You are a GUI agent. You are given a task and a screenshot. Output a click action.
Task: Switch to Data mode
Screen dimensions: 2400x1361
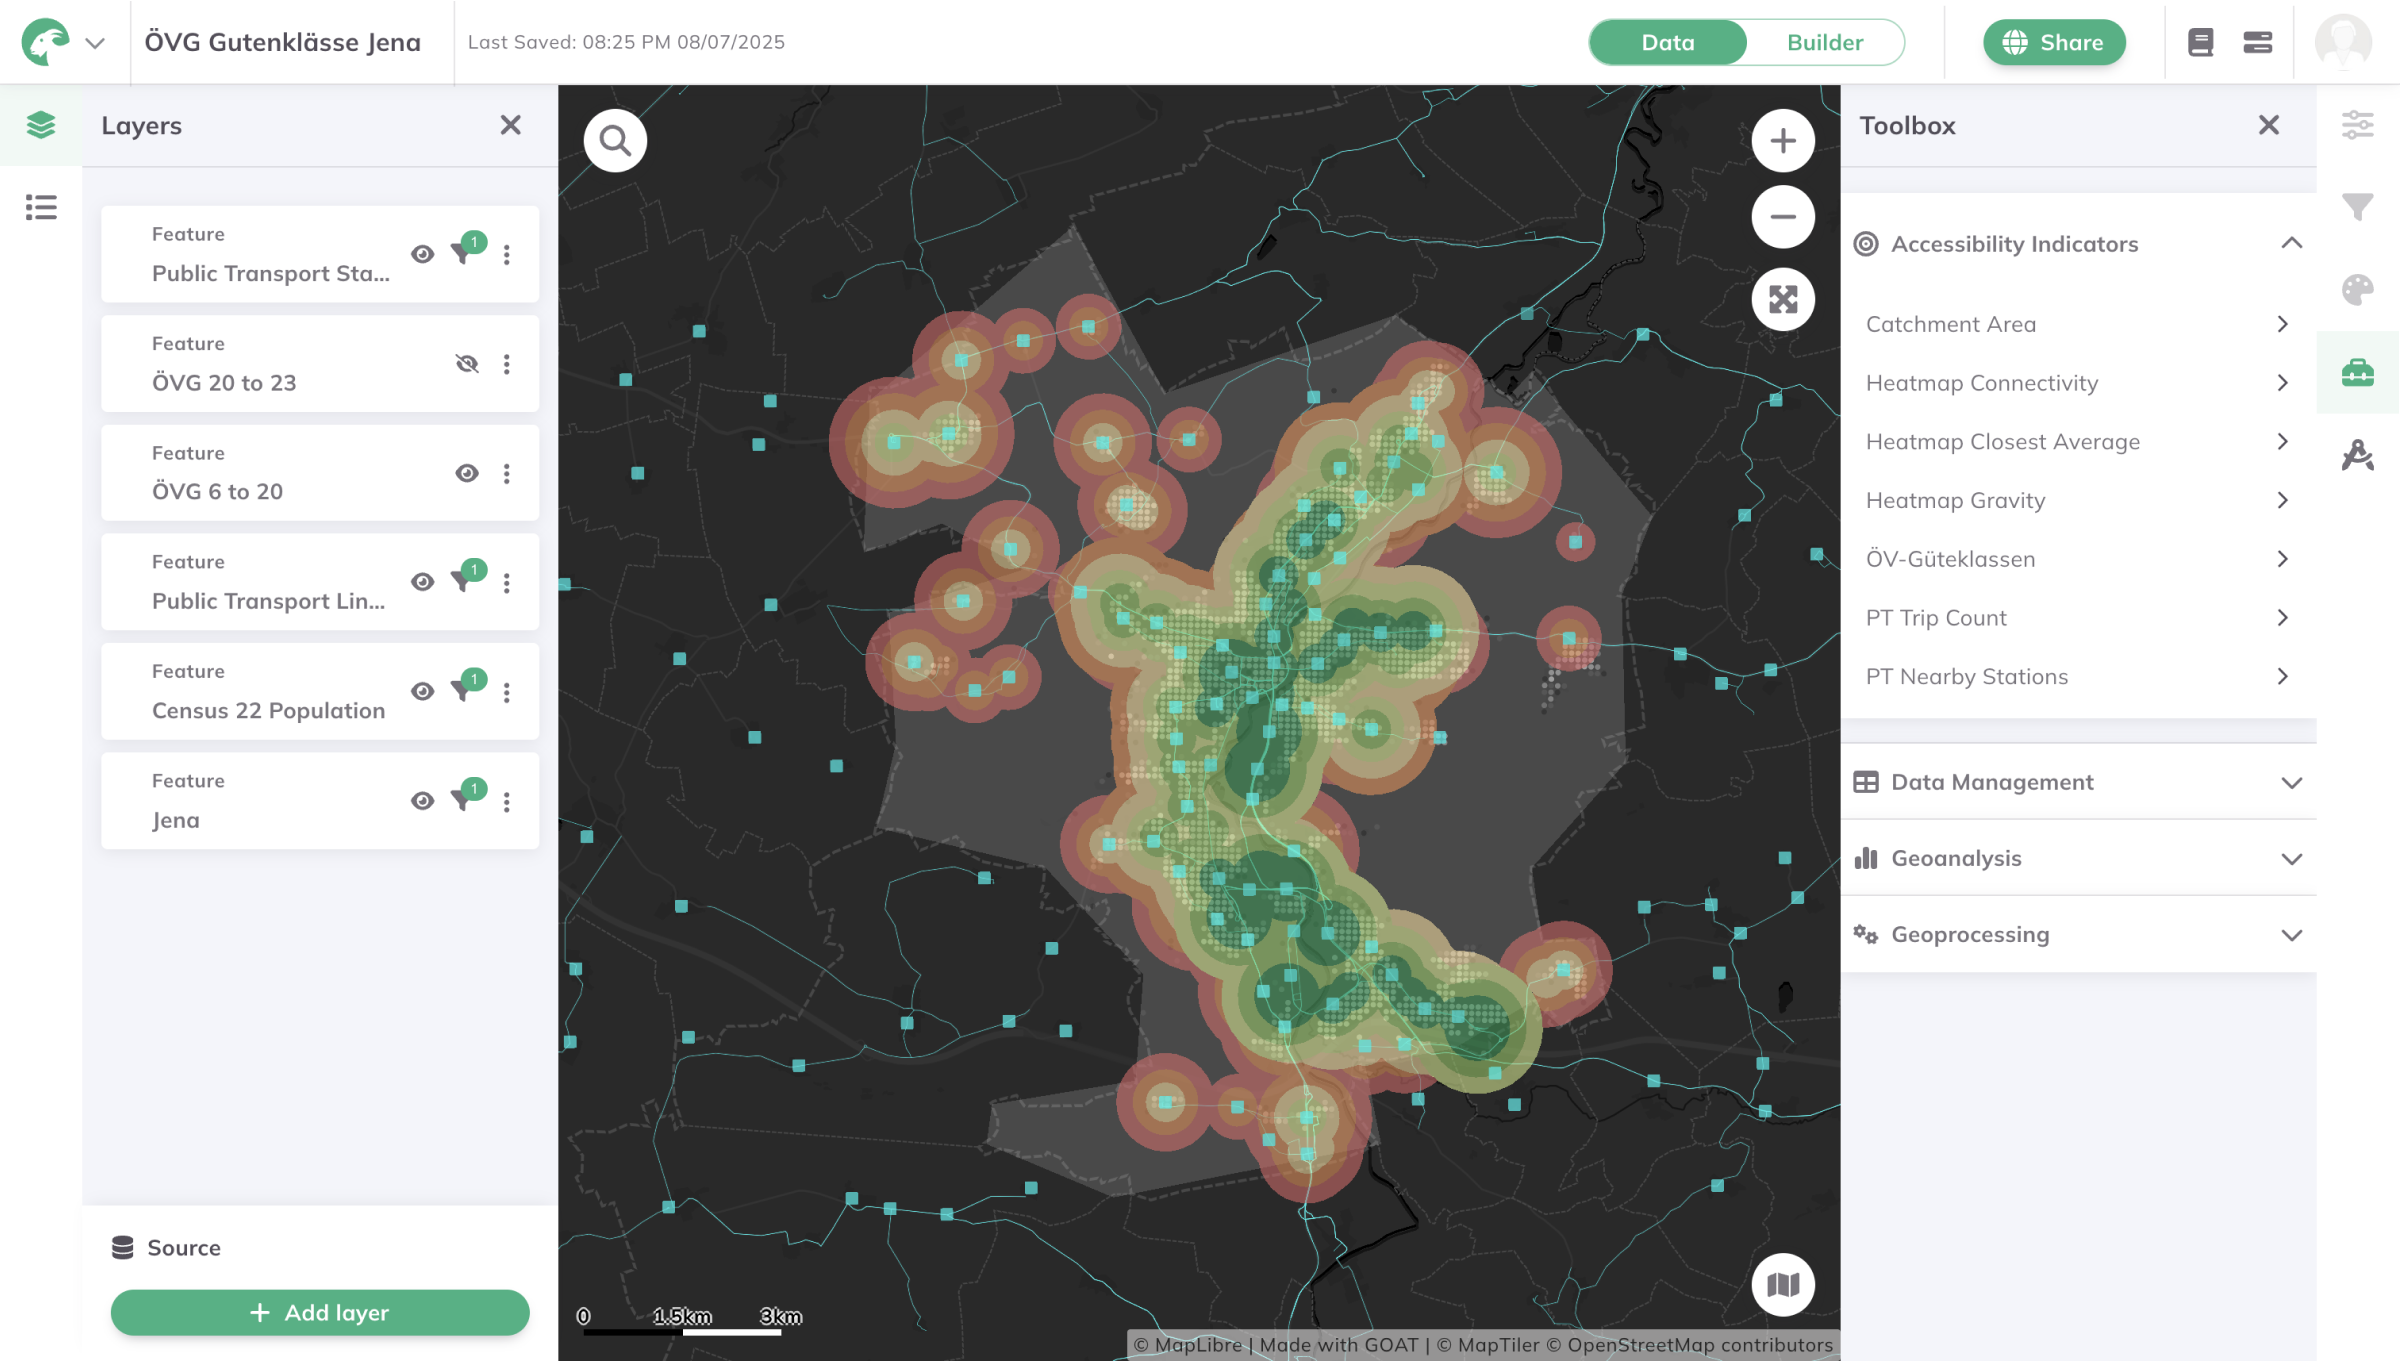(x=1668, y=42)
